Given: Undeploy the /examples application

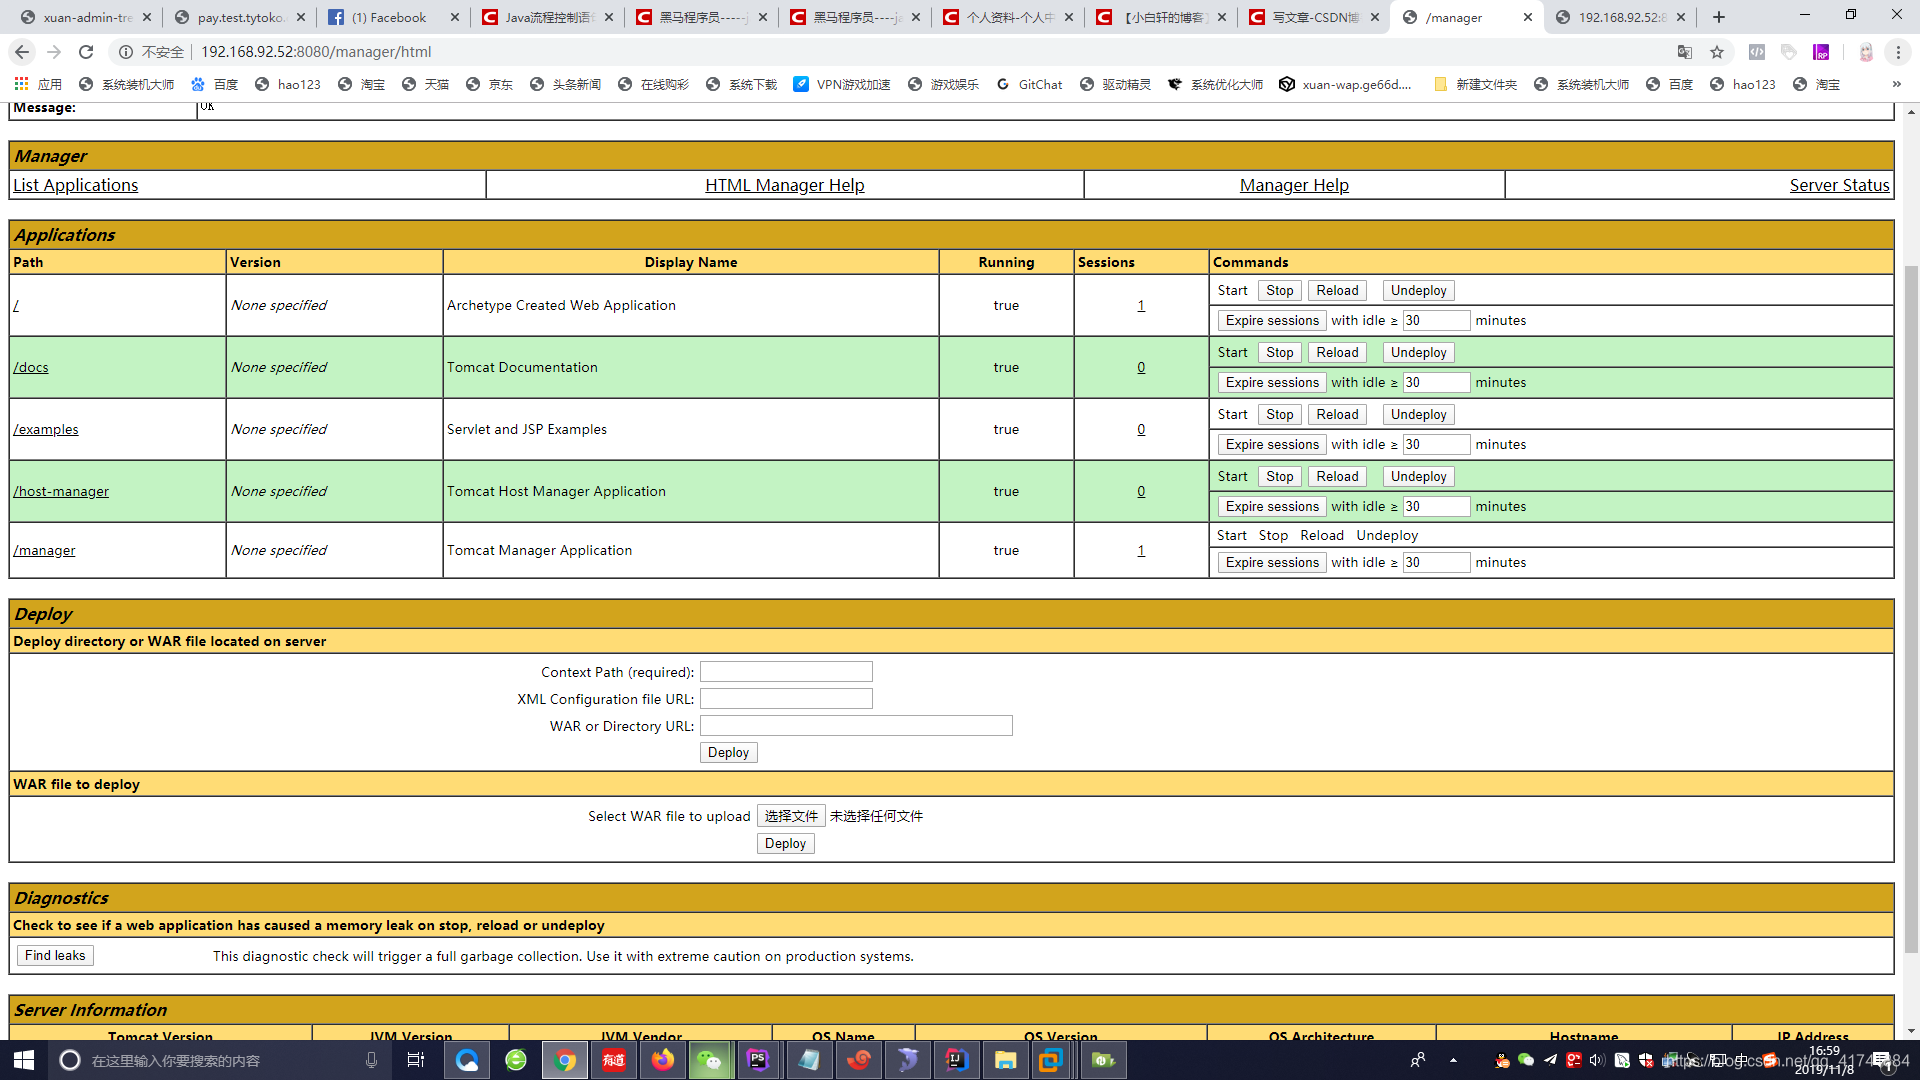Looking at the screenshot, I should [1418, 414].
